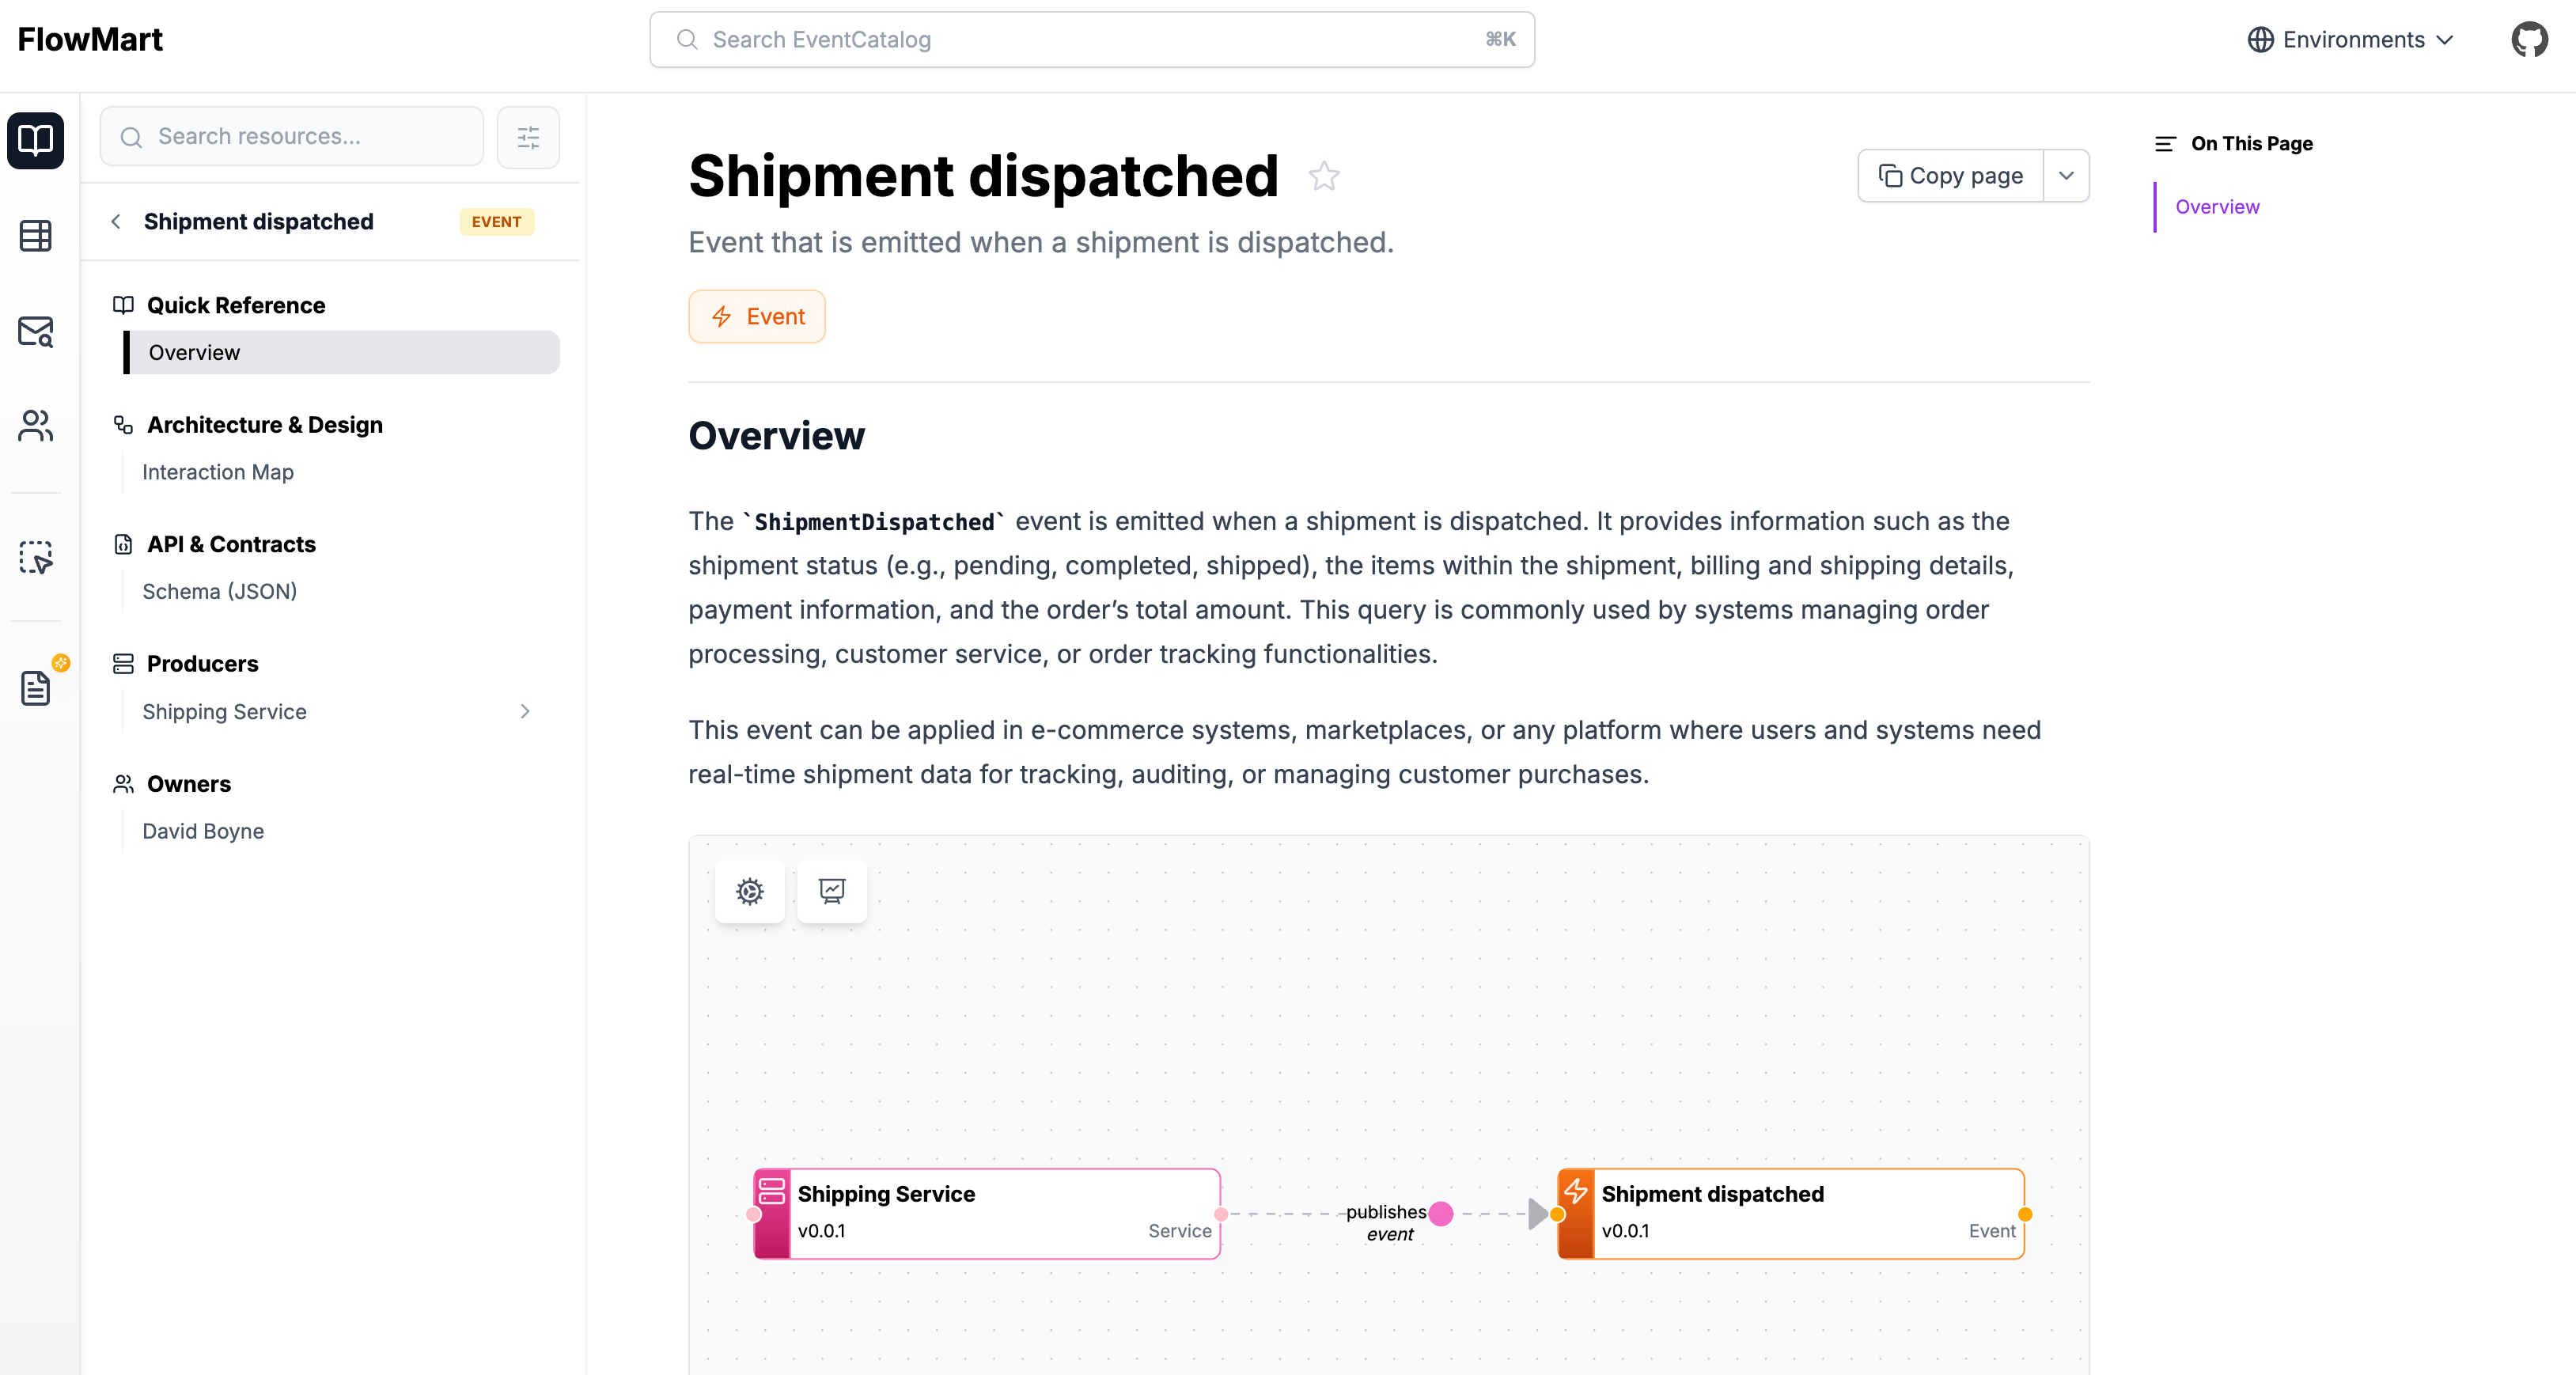This screenshot has height=1375, width=2576.
Task: Open the visualiser selection cursor icon
Action: [36, 557]
